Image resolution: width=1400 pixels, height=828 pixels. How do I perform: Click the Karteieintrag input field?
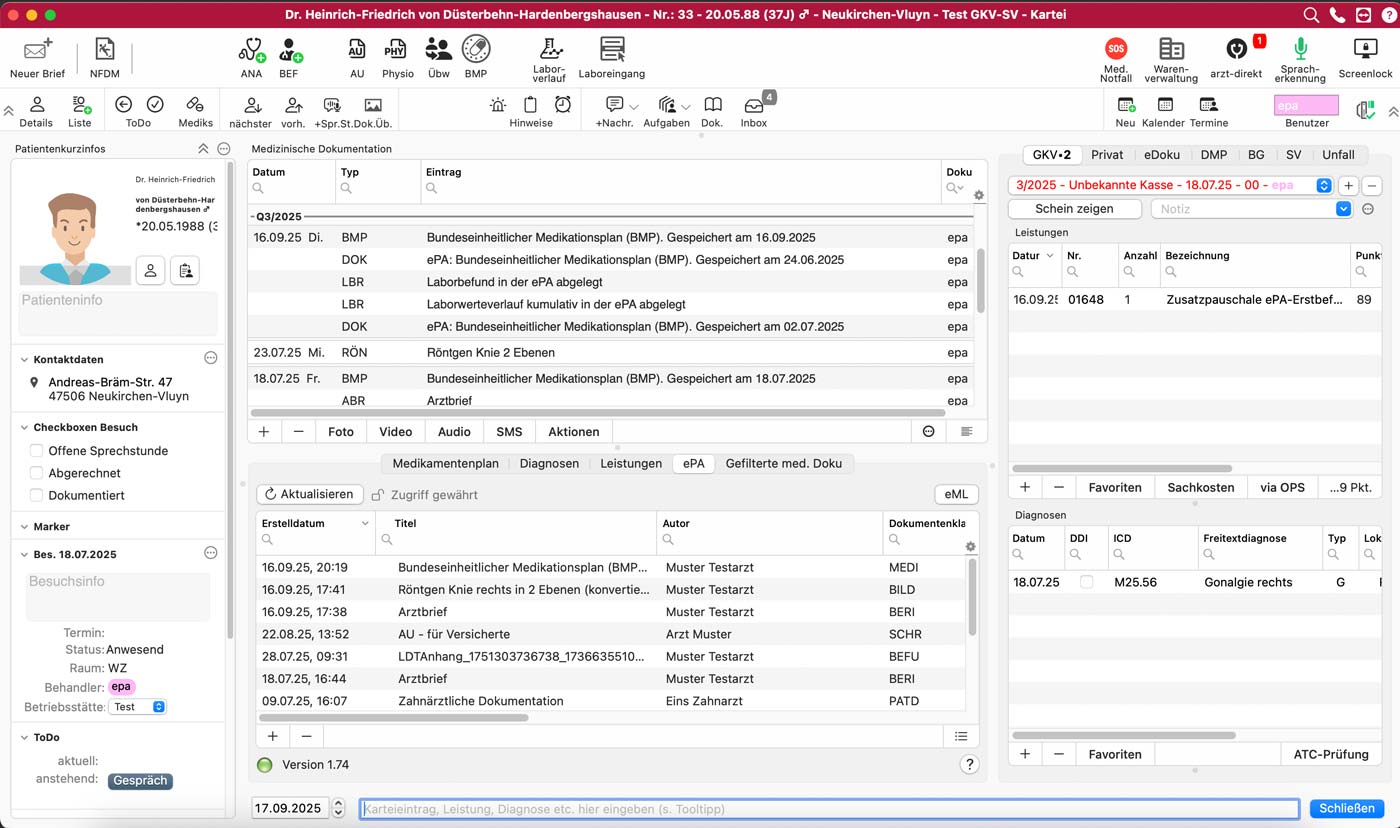(828, 809)
